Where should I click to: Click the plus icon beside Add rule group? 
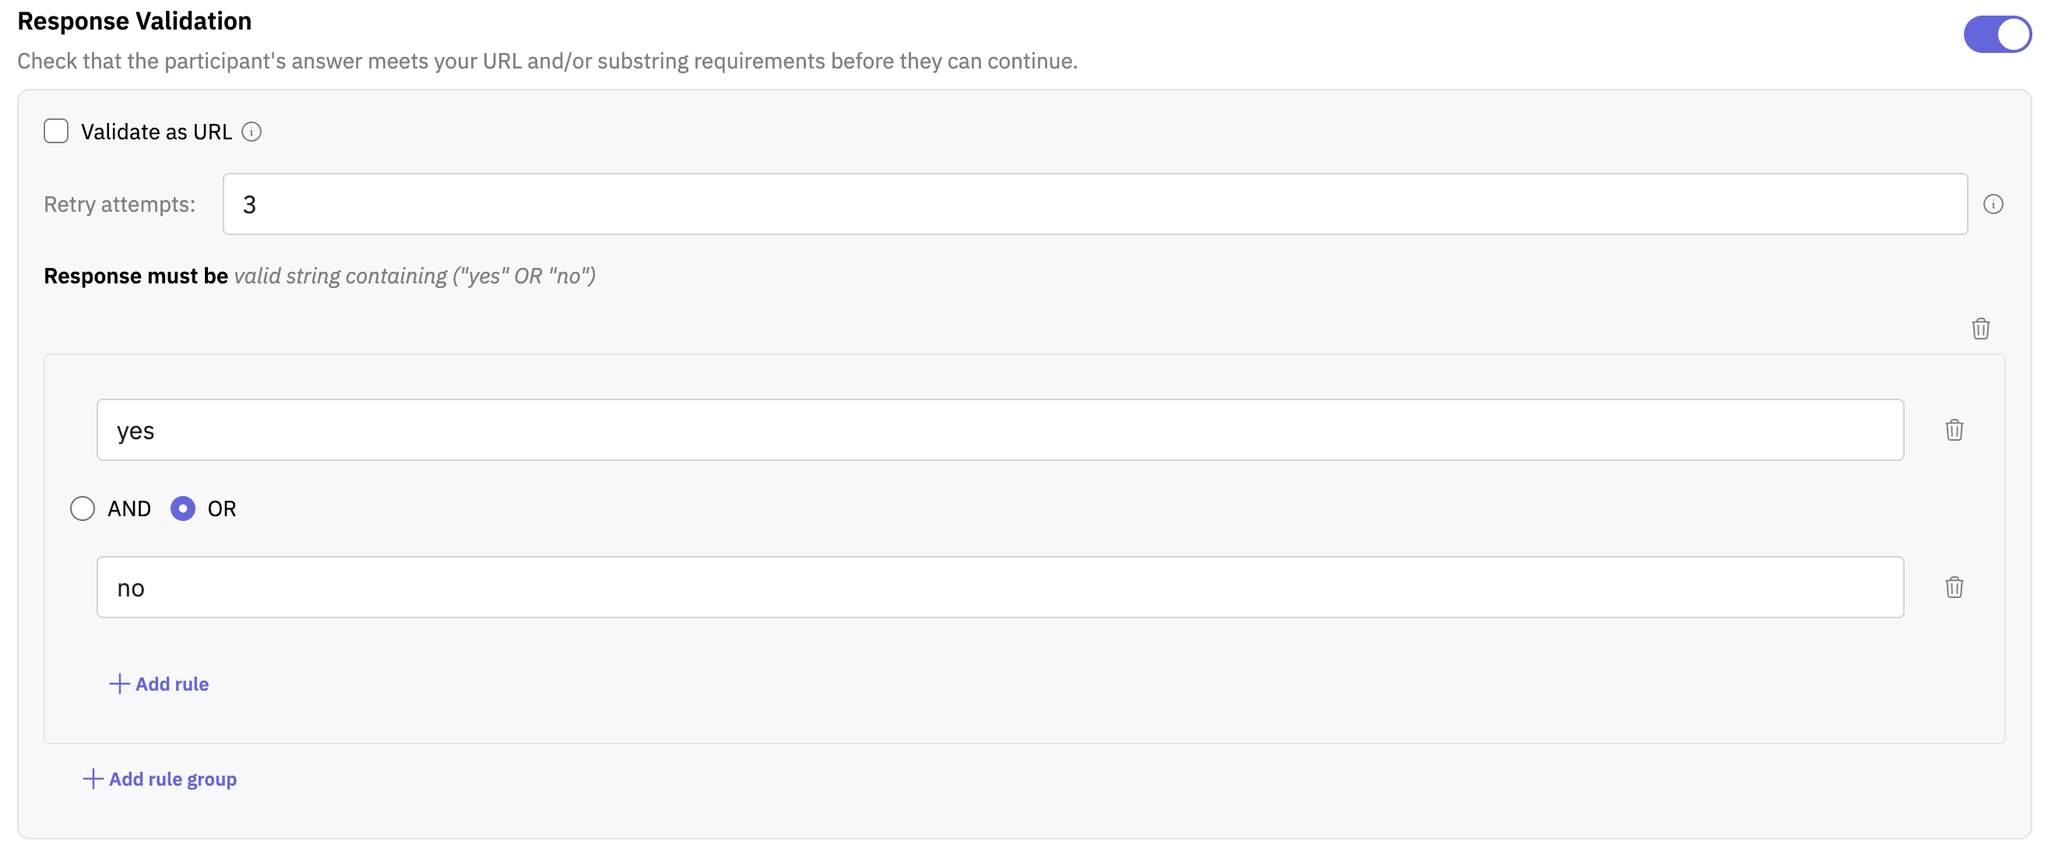click(92, 779)
